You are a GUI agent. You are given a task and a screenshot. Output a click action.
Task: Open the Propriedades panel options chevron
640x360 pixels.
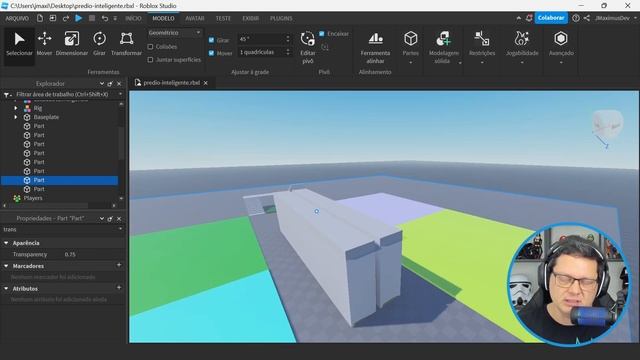(102, 219)
